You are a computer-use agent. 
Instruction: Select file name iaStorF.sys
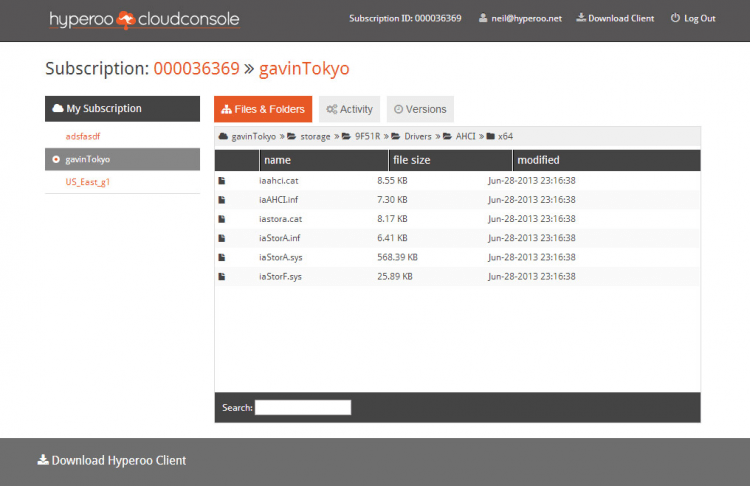[x=280, y=276]
